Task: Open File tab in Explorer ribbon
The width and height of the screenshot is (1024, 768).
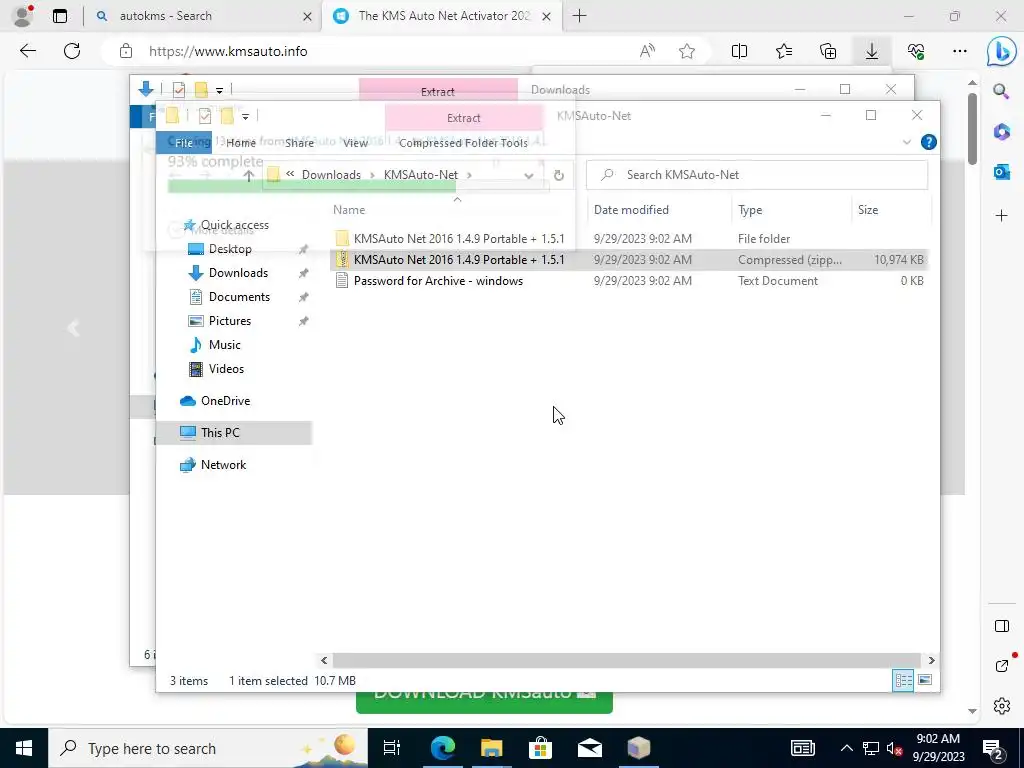Action: coord(184,142)
